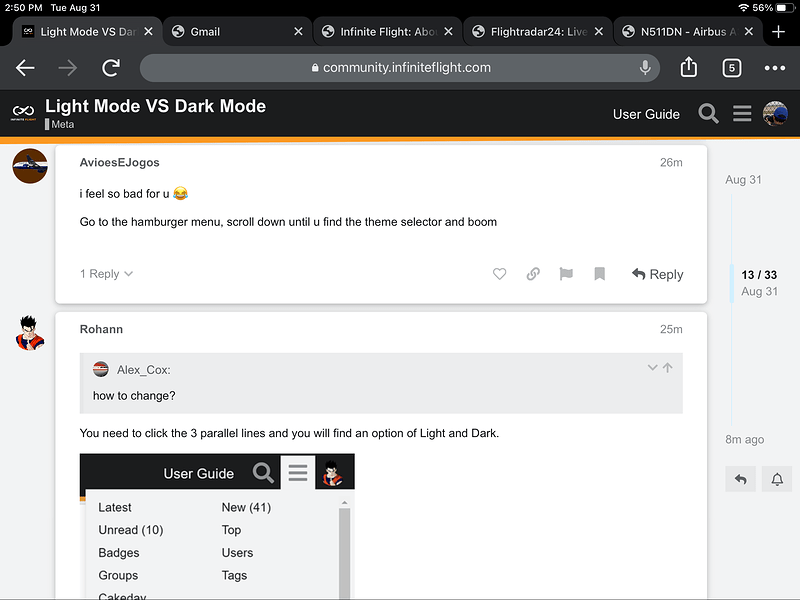Click the text 'how to change?'
The width and height of the screenshot is (800, 600).
click(x=134, y=396)
